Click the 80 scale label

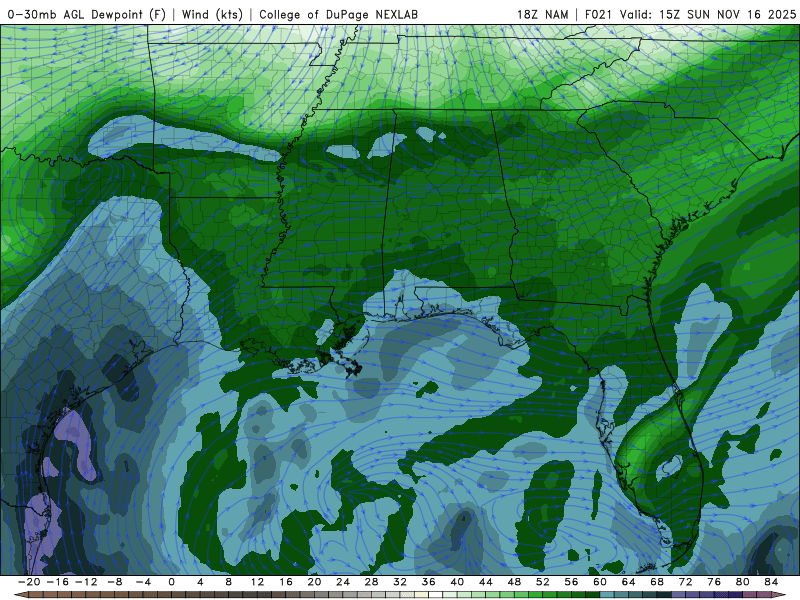(743, 582)
